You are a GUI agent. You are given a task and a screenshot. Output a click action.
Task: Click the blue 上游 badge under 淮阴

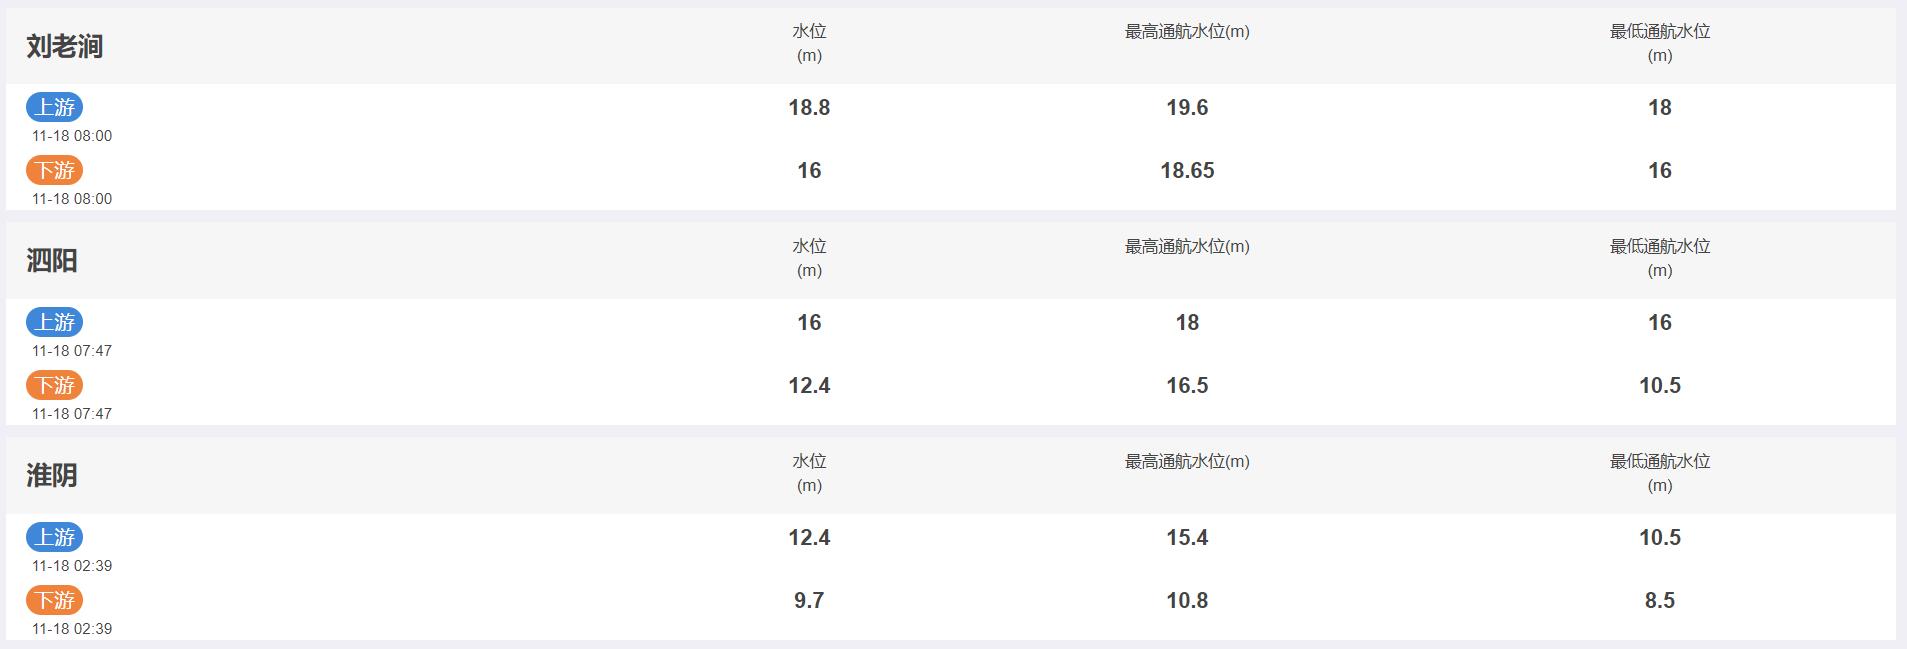tap(54, 537)
